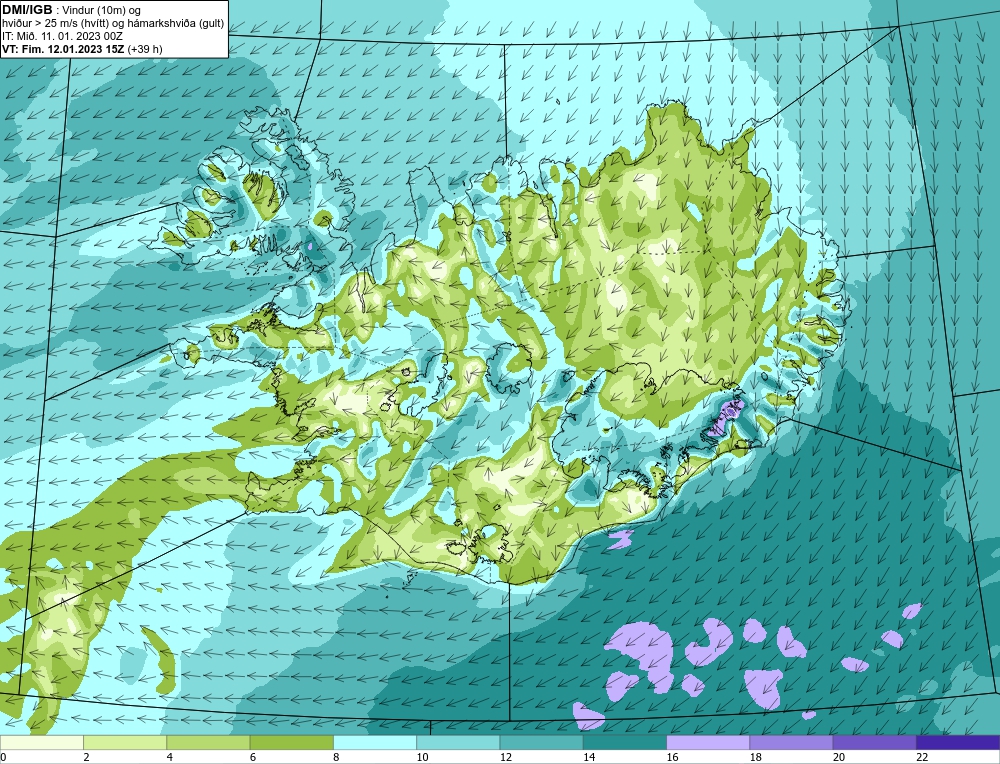Click the 'IT: Mið. 11. 01. 2023 00Z' line
1000x764 pixels.
point(62,36)
